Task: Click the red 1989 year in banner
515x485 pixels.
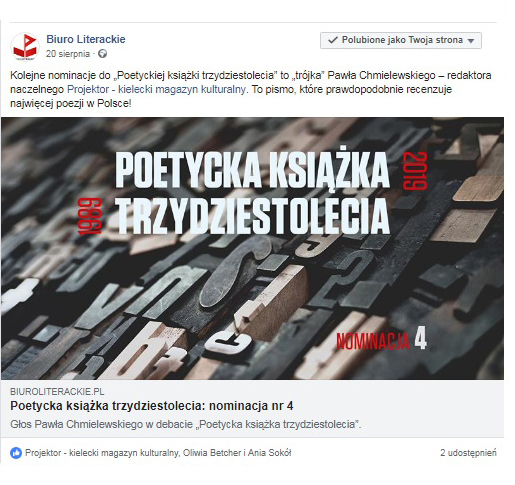Action: 89,217
